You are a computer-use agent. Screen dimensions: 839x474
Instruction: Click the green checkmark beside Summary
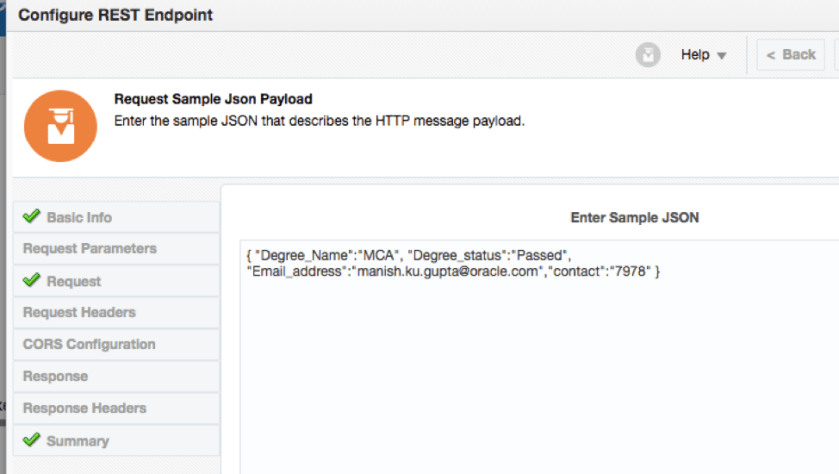coord(31,440)
